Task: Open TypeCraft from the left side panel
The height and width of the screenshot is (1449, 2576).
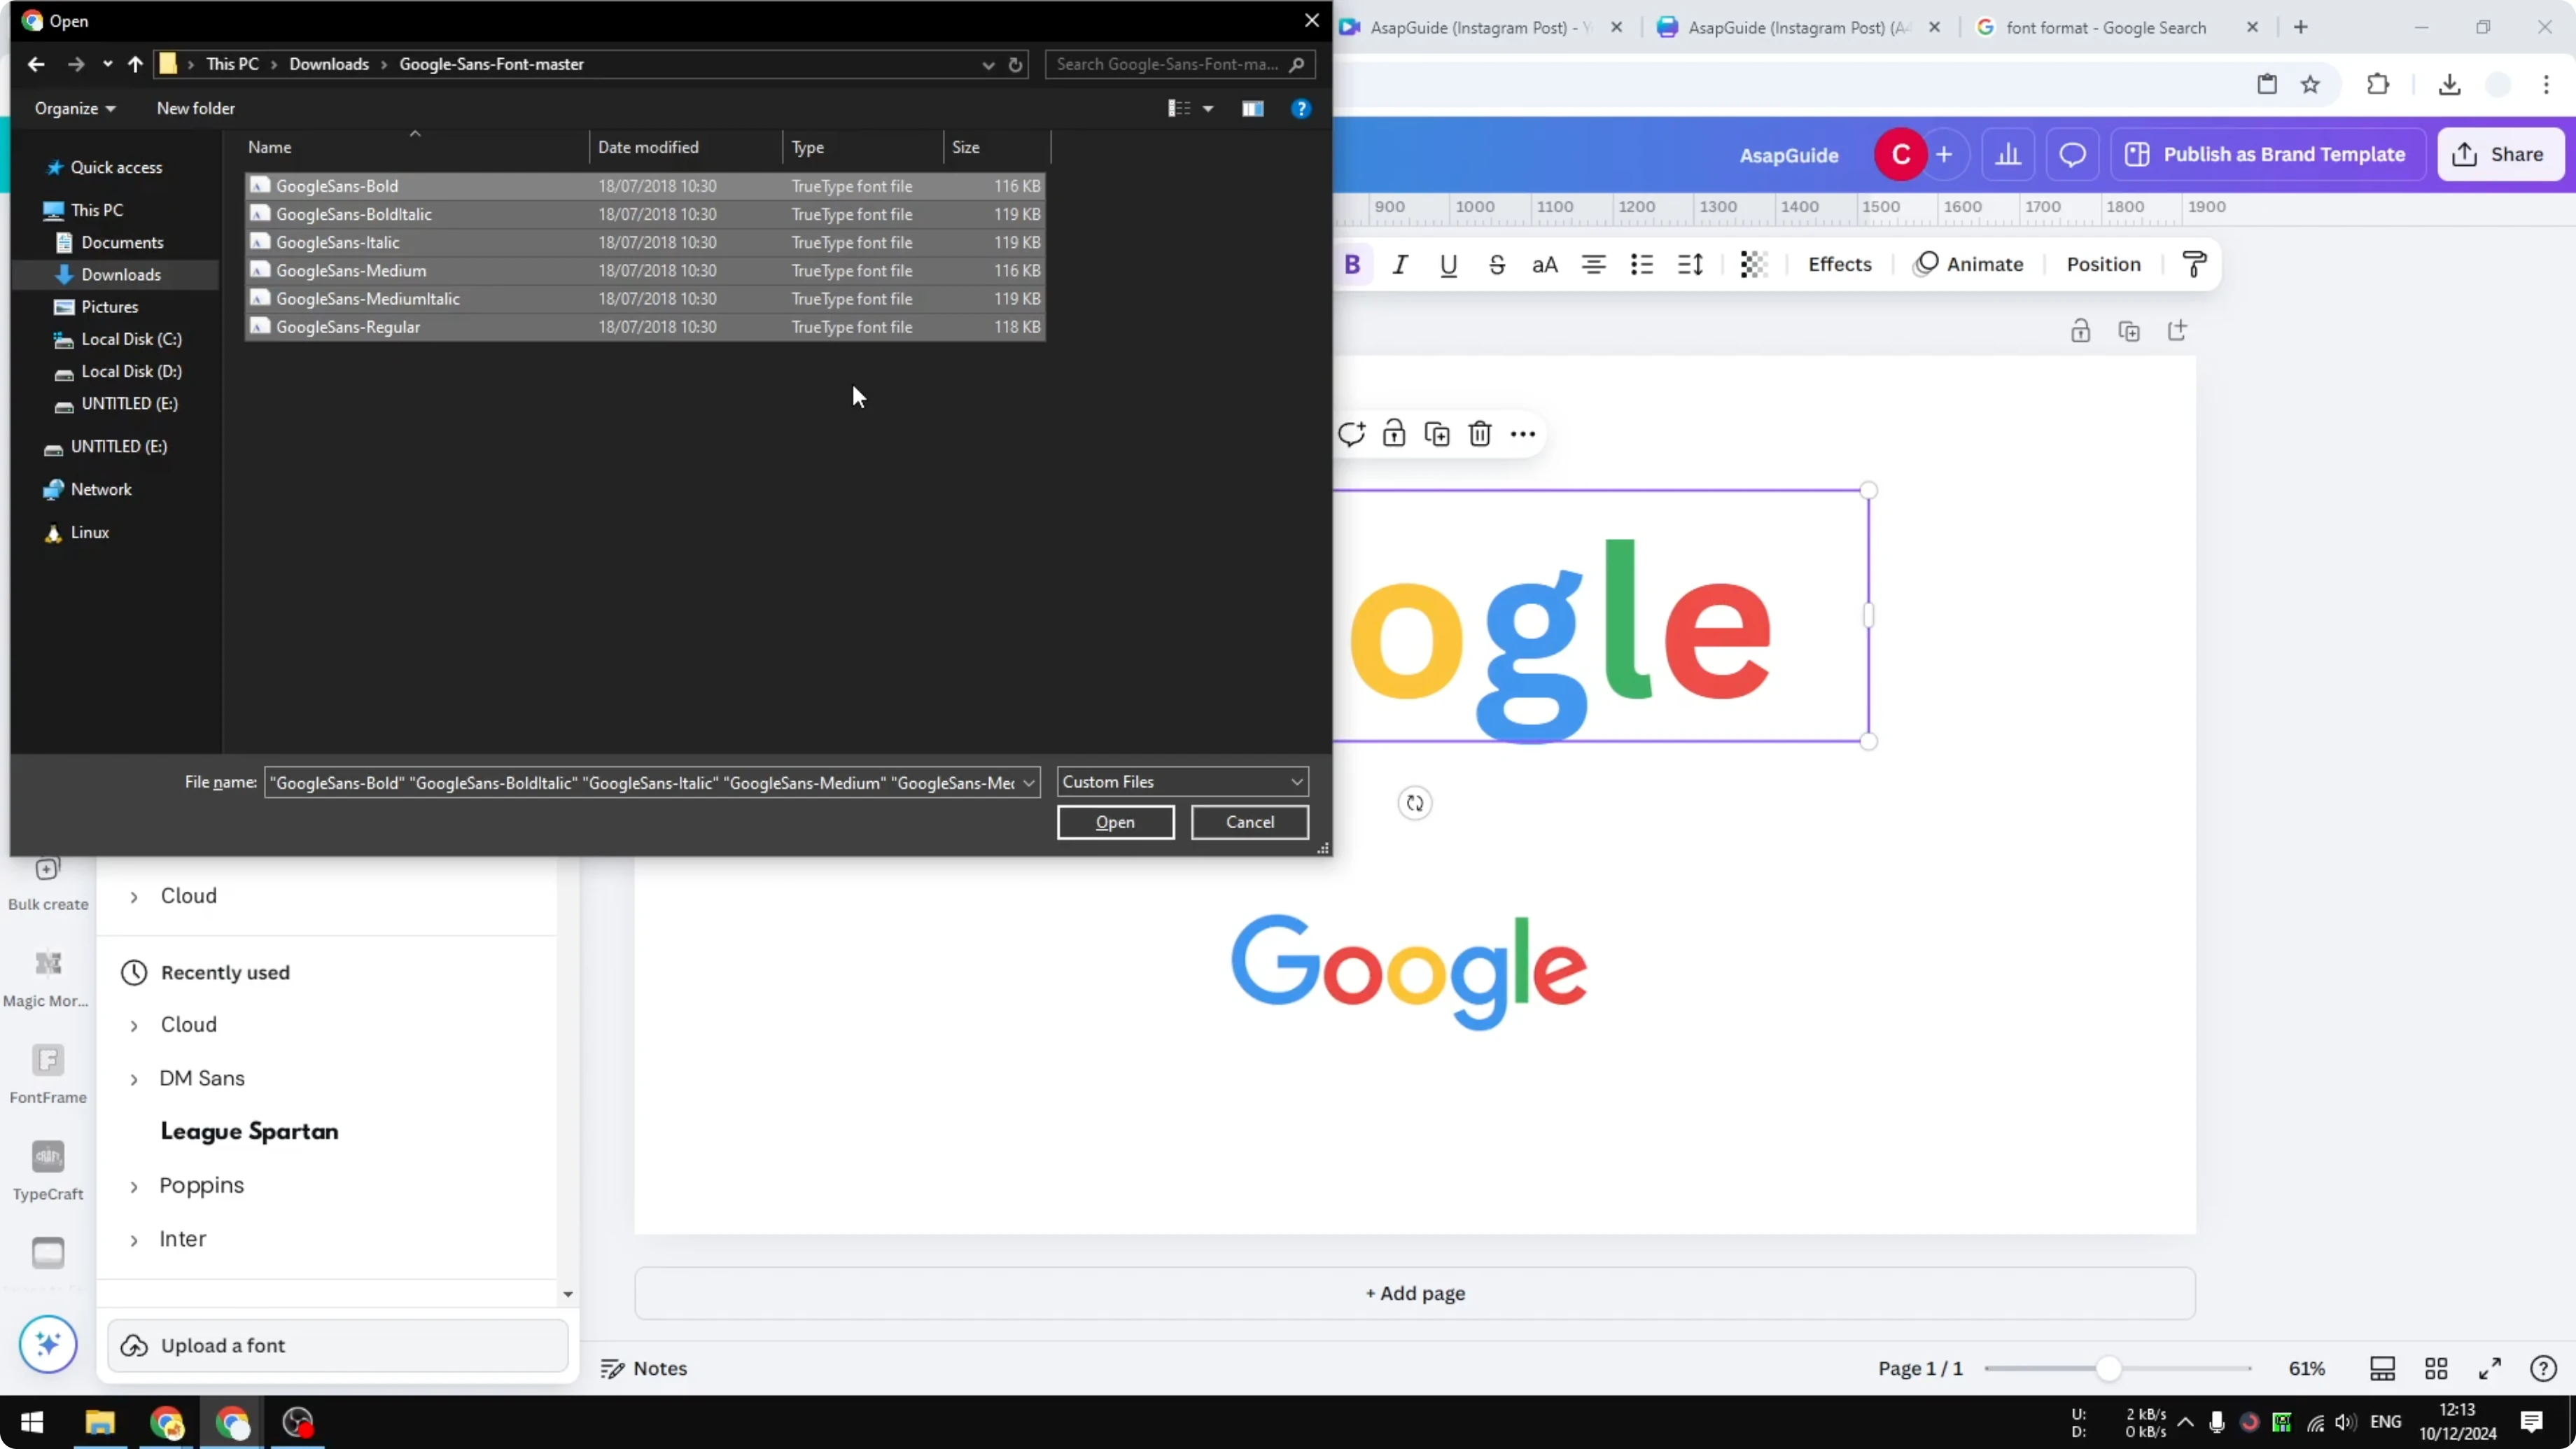Action: pyautogui.click(x=47, y=1170)
